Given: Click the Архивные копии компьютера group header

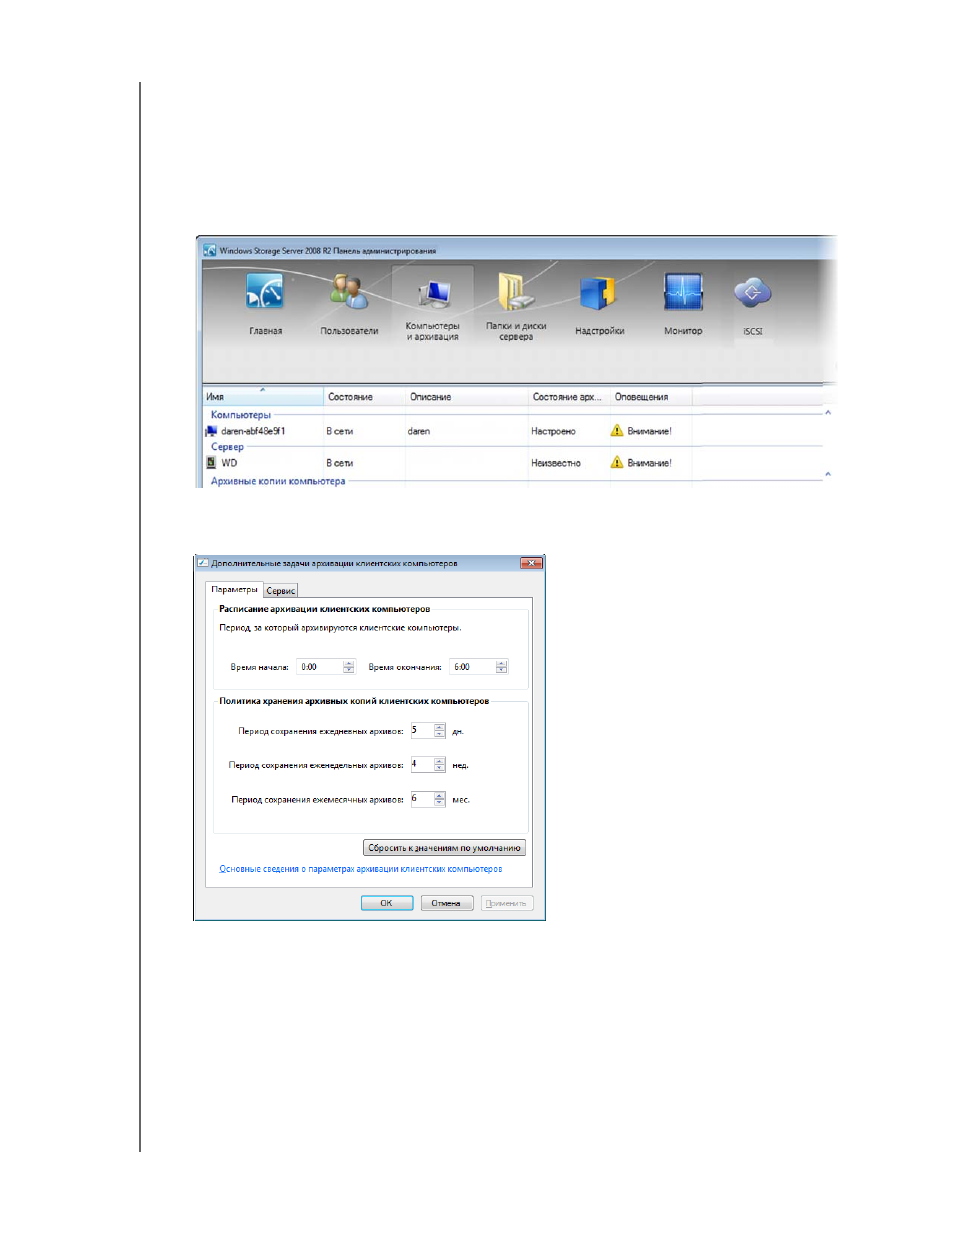Looking at the screenshot, I should [278, 481].
